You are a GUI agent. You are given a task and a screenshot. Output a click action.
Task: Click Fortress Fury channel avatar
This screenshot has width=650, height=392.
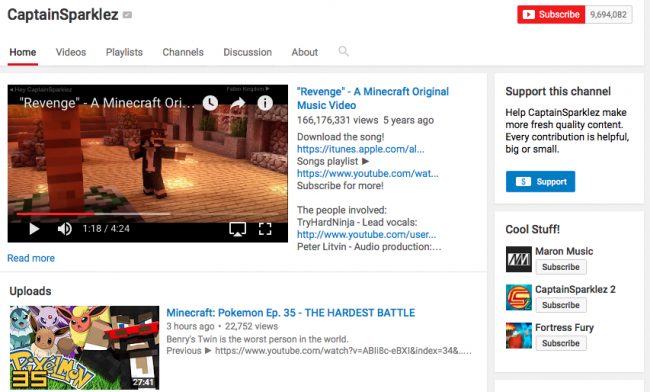[519, 336]
